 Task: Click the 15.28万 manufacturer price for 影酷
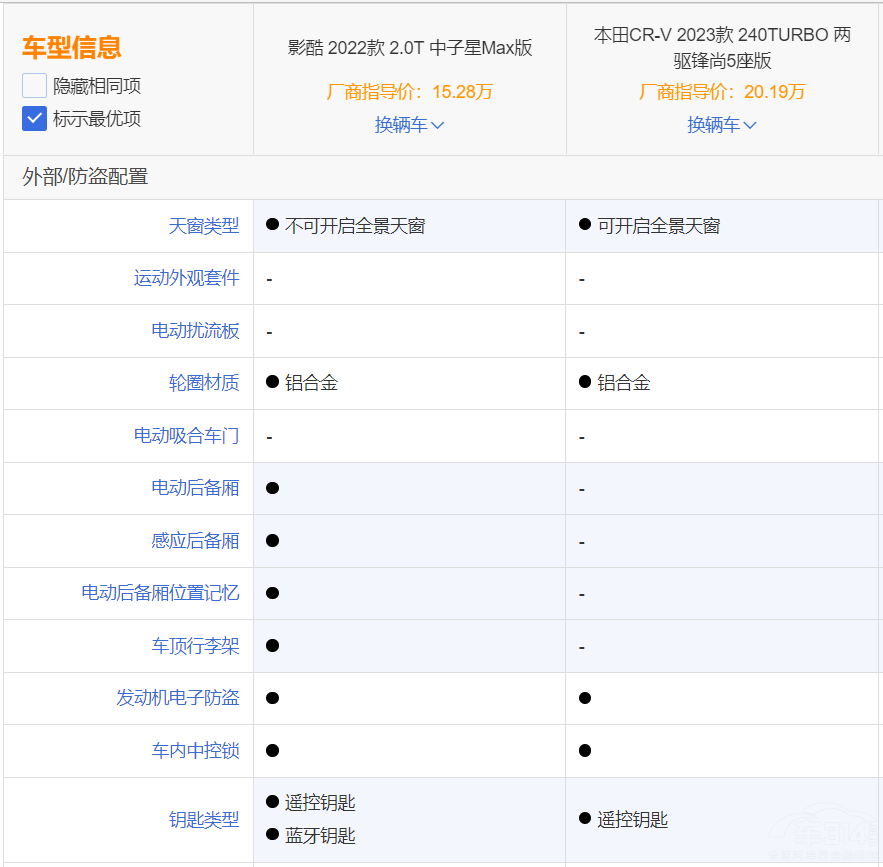click(462, 92)
